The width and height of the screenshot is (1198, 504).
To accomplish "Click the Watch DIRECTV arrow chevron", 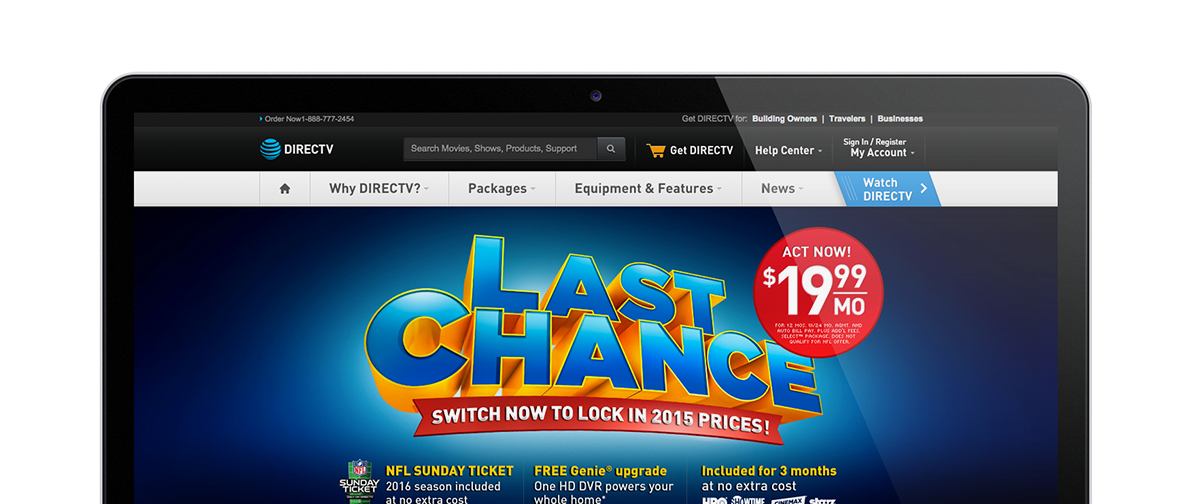I will point(924,188).
